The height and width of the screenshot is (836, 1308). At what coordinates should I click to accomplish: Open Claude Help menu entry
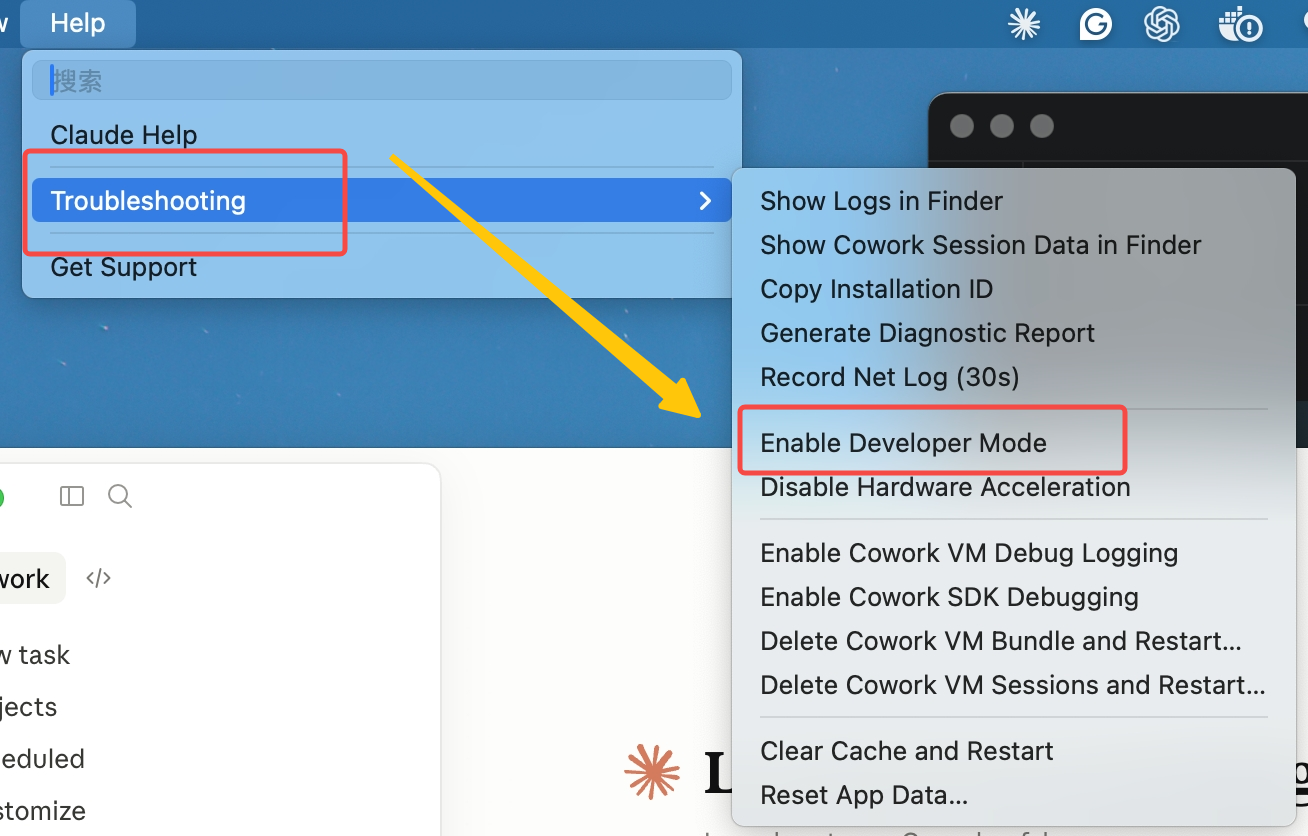pos(123,134)
